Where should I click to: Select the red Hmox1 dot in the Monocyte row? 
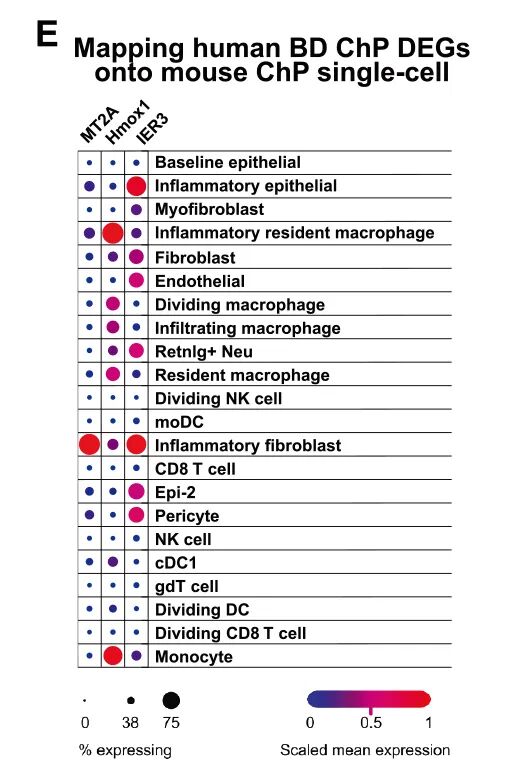click(x=113, y=655)
